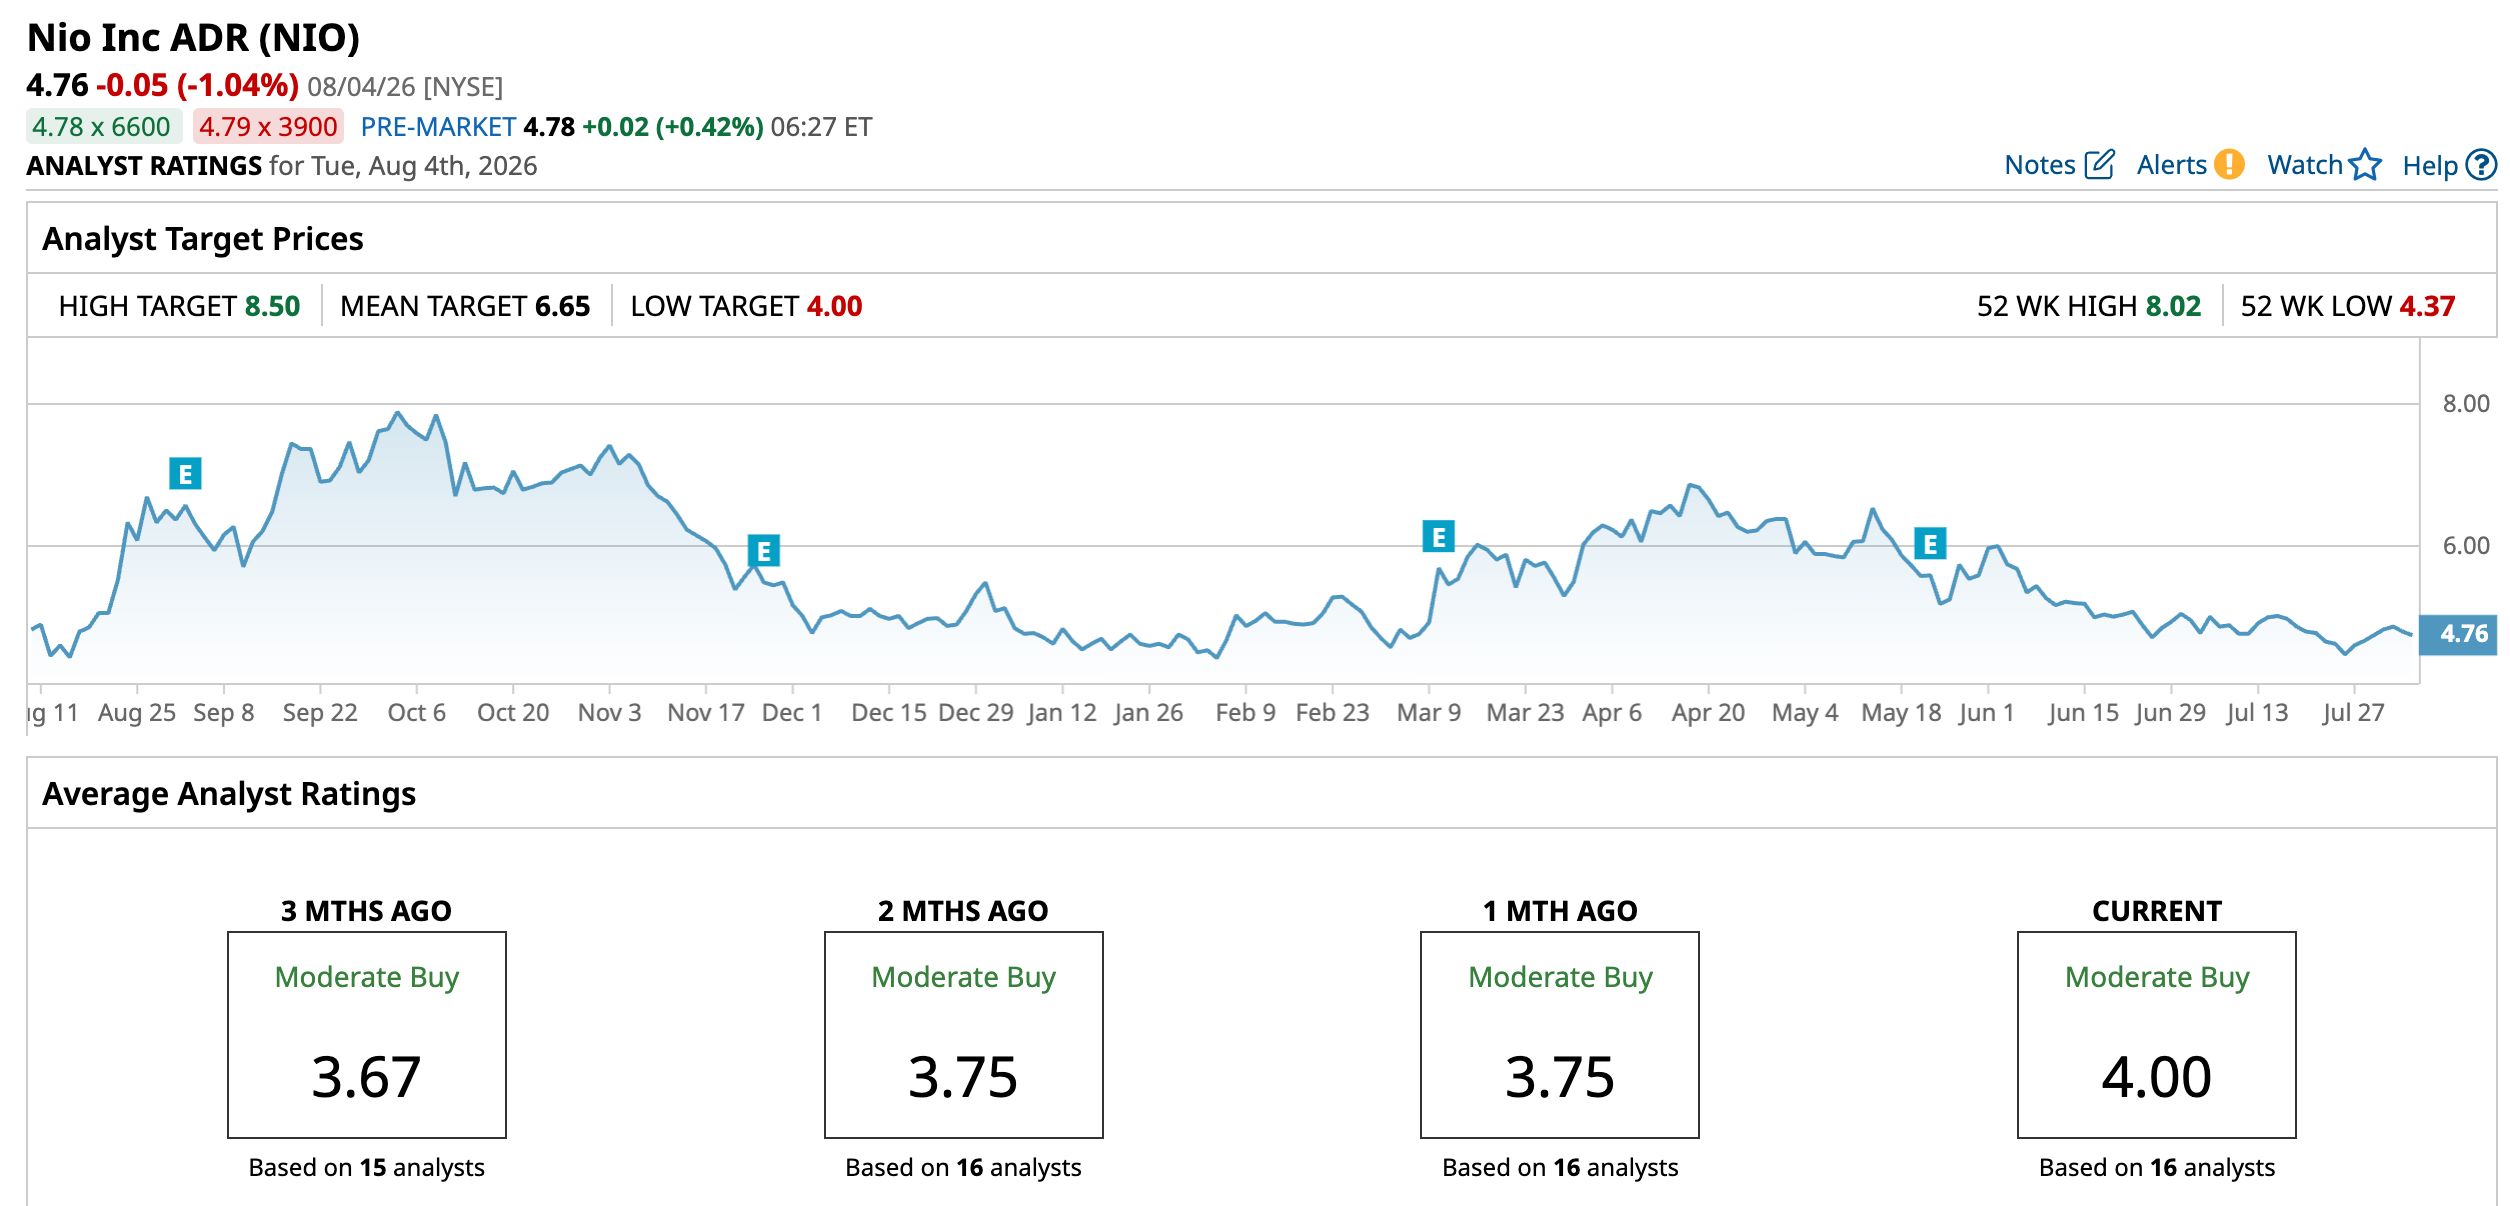
Task: Open Help via the question mark icon
Action: click(2481, 164)
